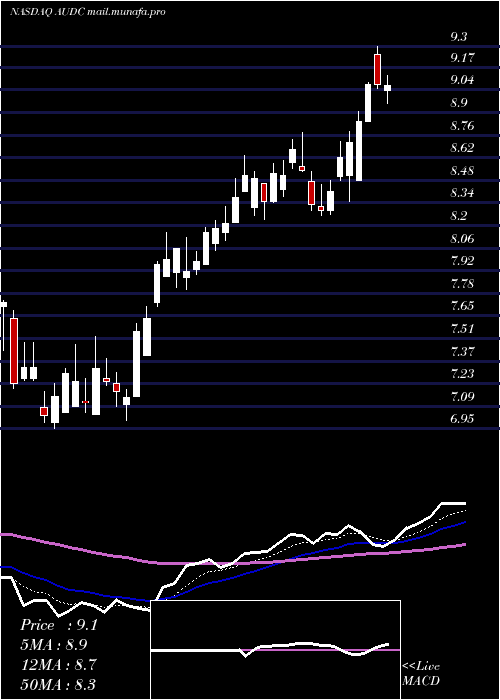
Task: Click the 8.48 price axis label
Action: (x=462, y=171)
